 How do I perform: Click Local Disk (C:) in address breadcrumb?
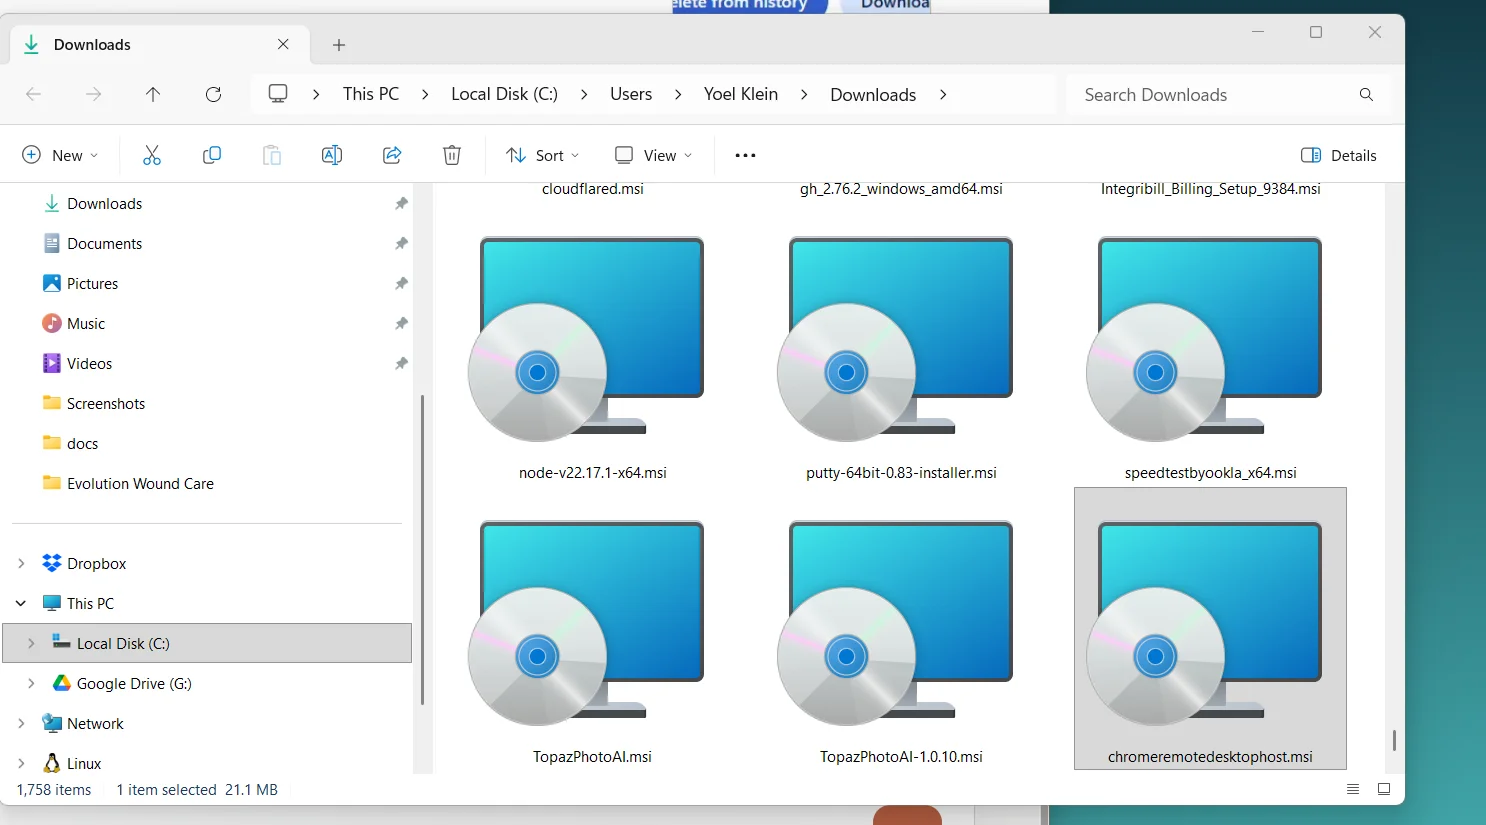click(x=504, y=94)
